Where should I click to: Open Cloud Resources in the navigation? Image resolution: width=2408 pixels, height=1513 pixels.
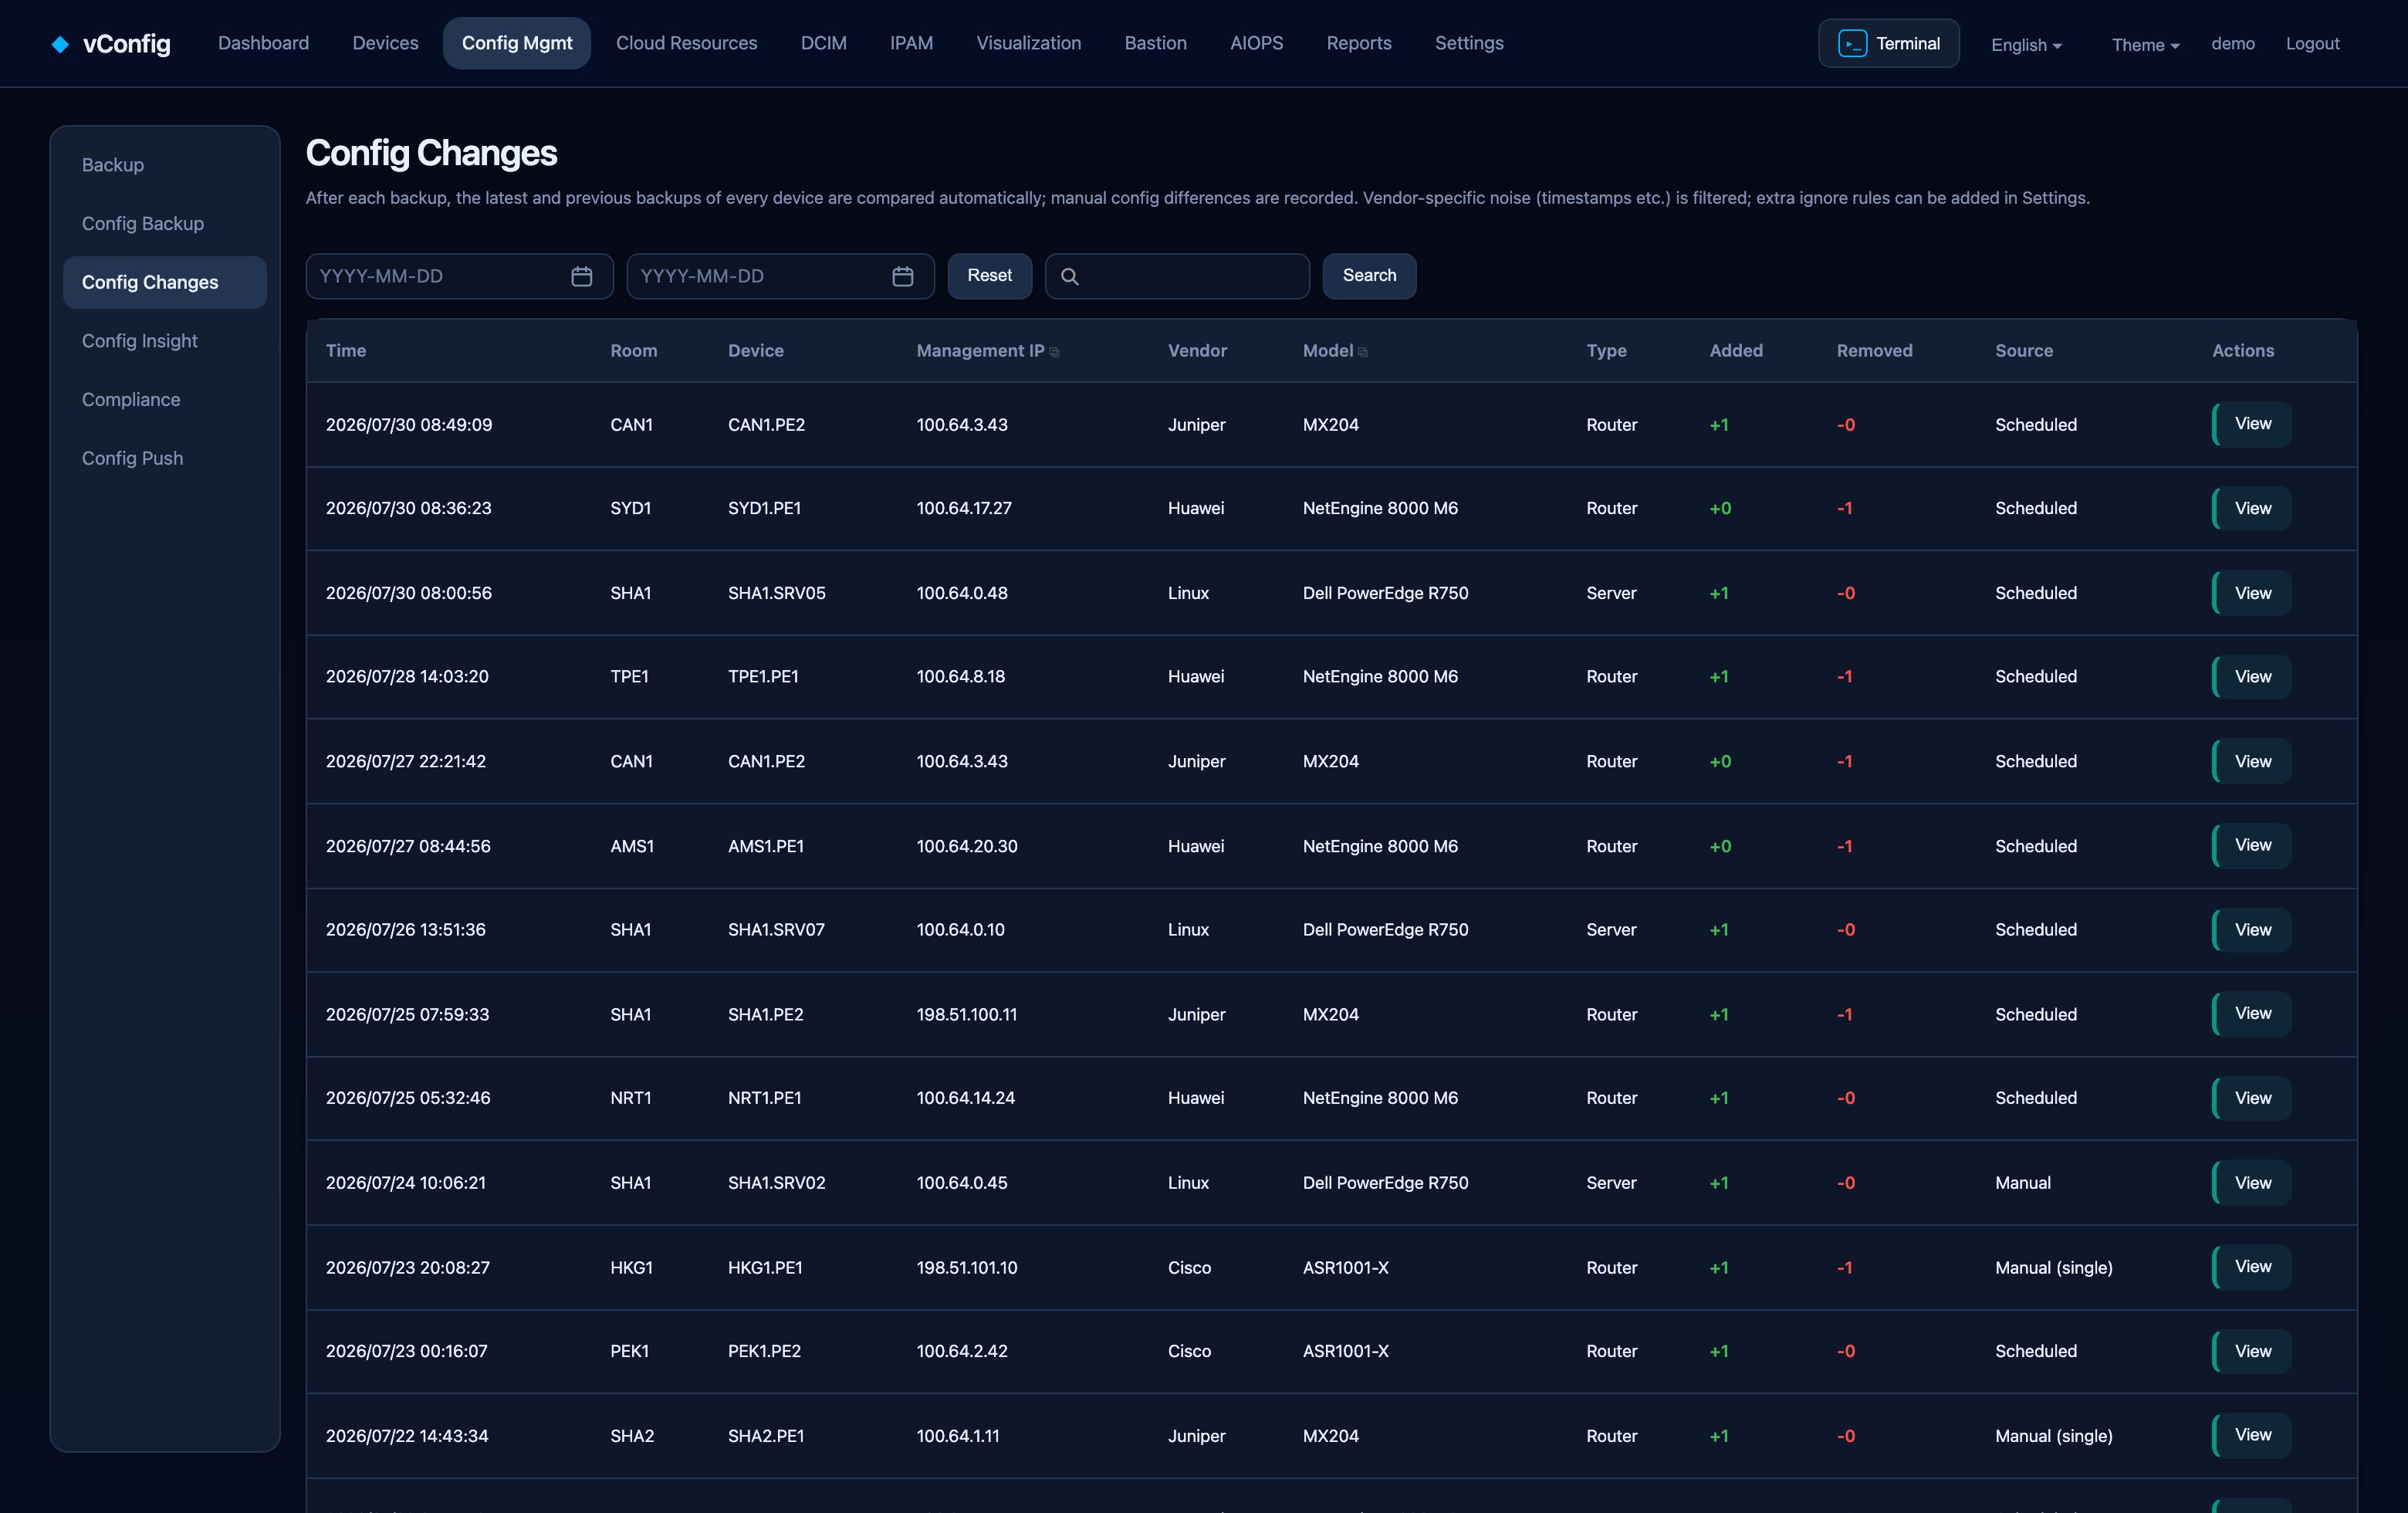click(686, 43)
